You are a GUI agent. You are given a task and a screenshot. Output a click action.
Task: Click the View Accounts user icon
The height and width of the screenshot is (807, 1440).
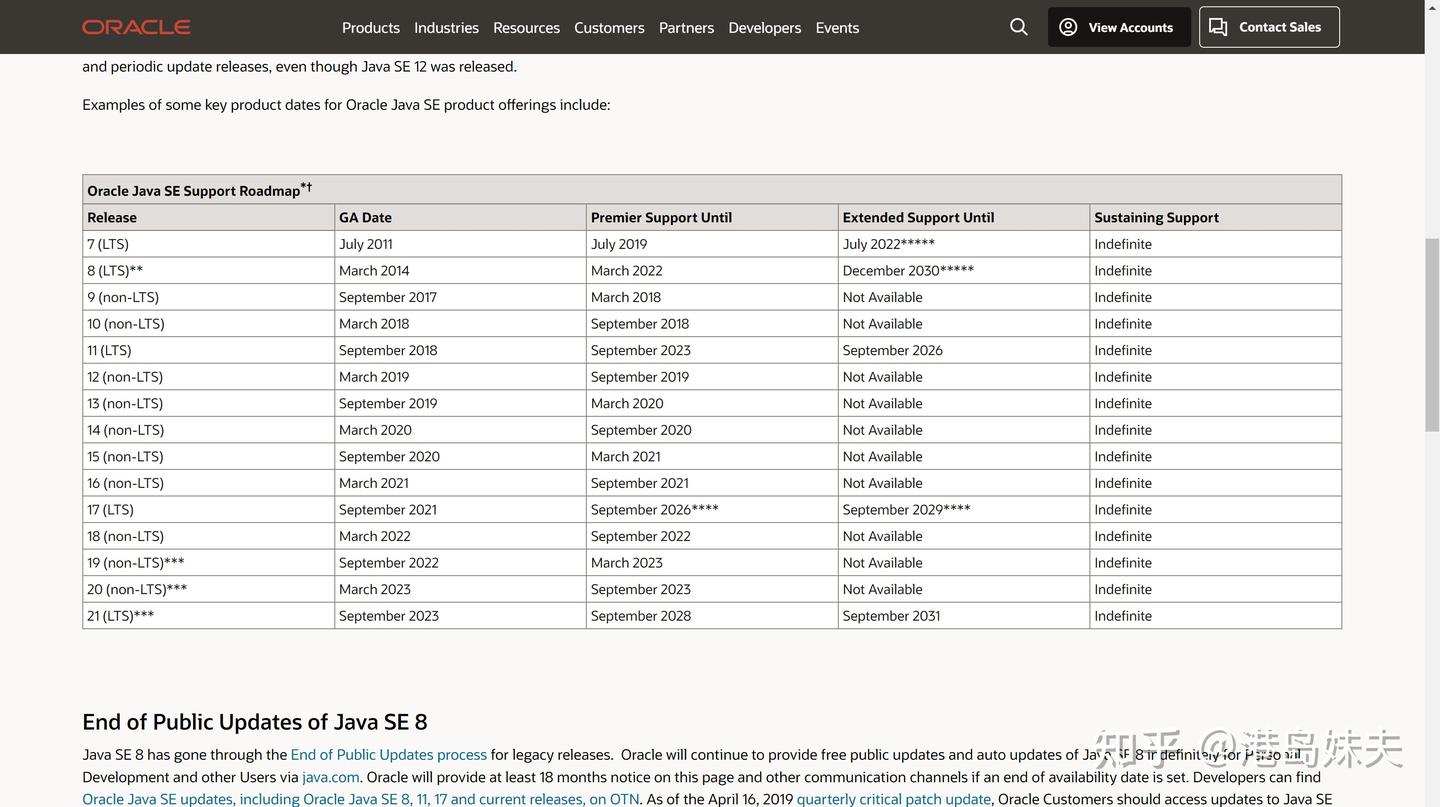(1068, 27)
